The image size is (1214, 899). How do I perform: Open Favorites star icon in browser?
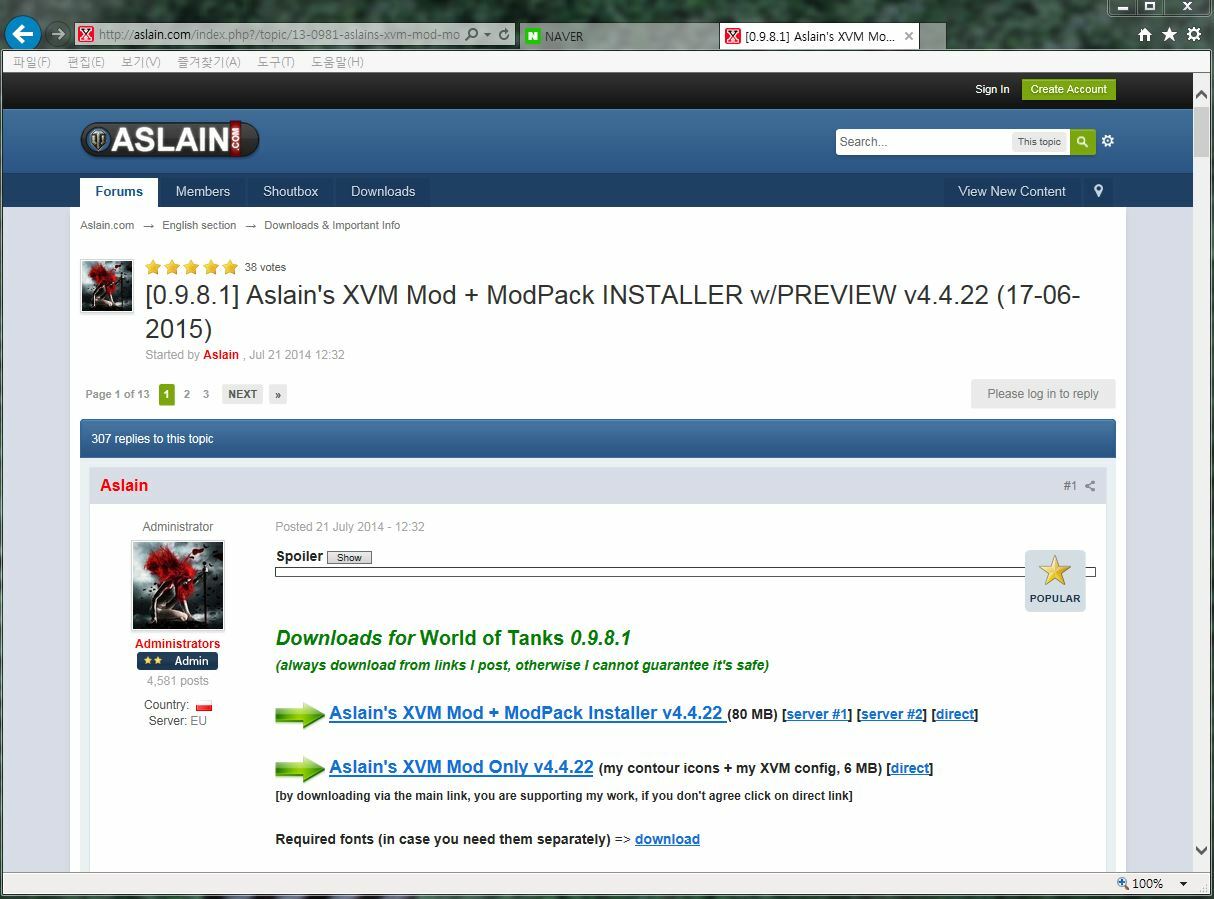tap(1169, 34)
